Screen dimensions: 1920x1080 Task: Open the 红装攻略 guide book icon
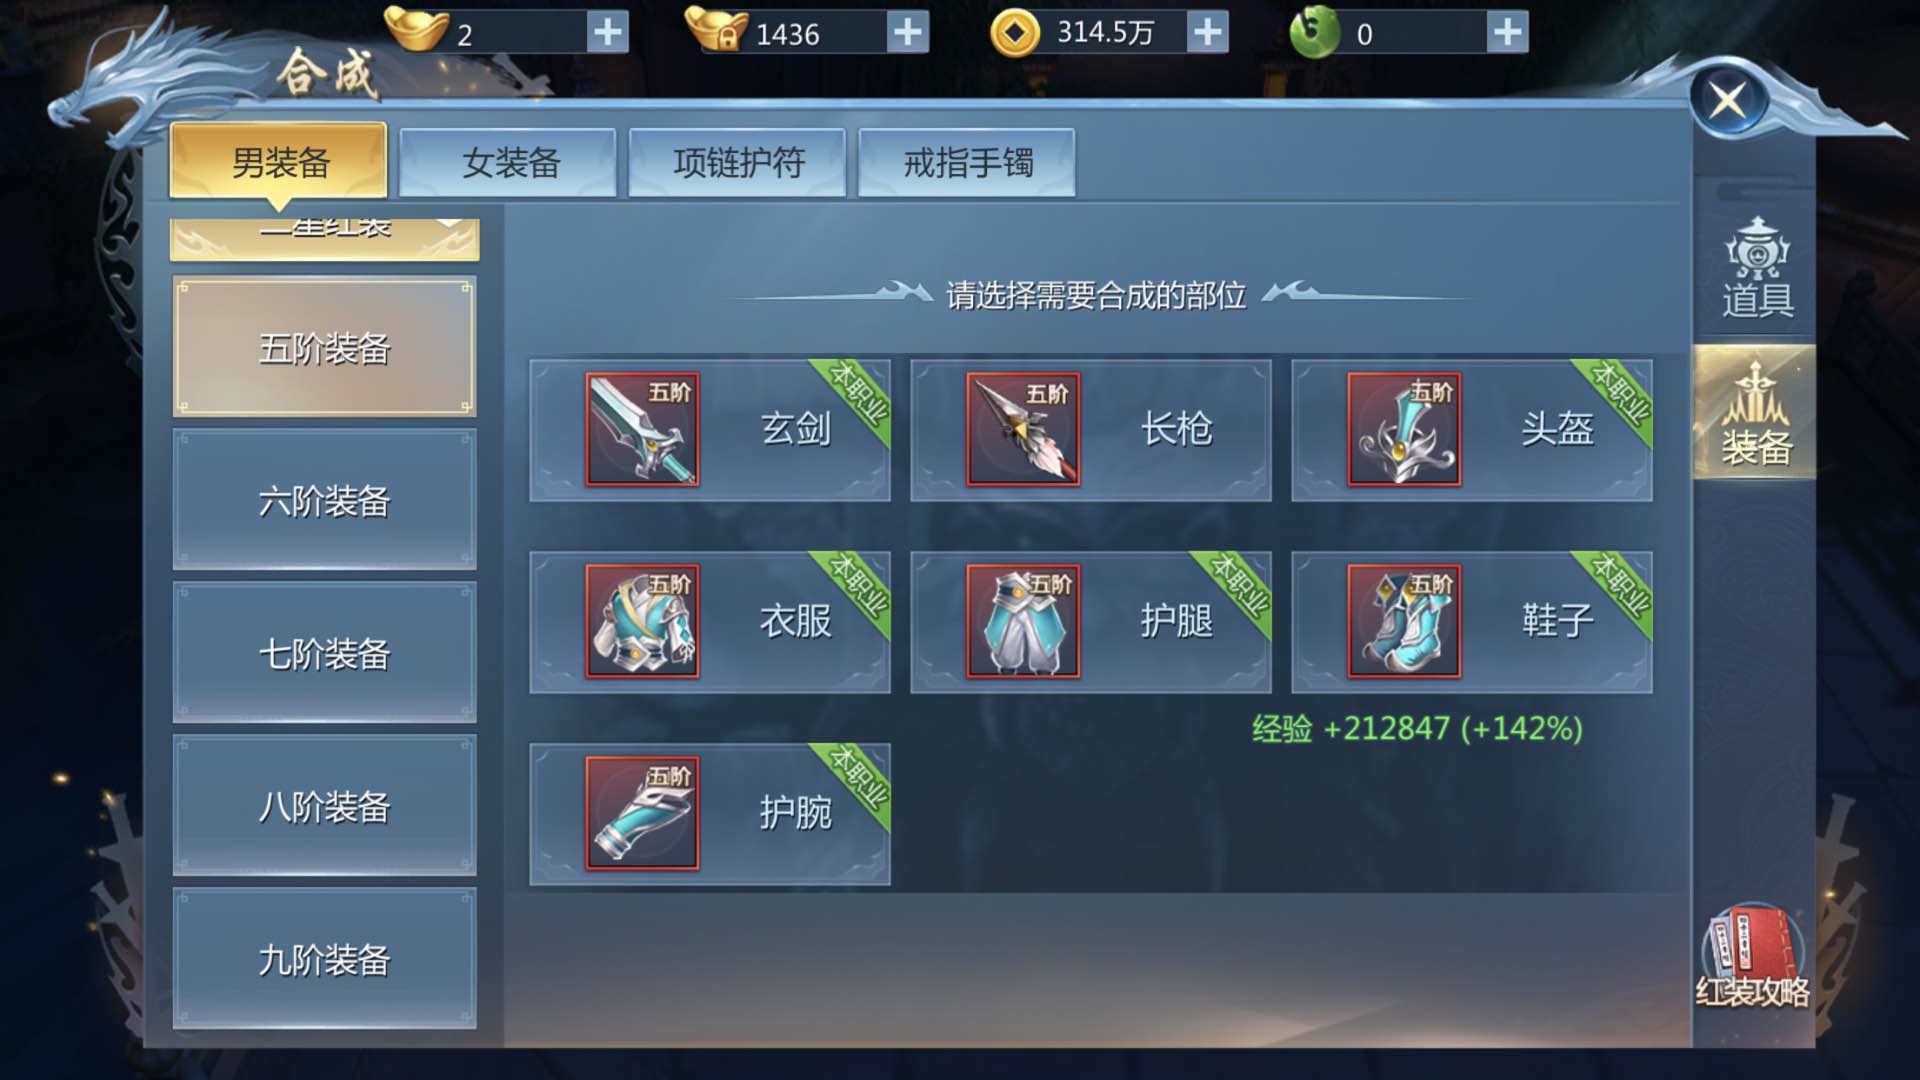[1753, 957]
